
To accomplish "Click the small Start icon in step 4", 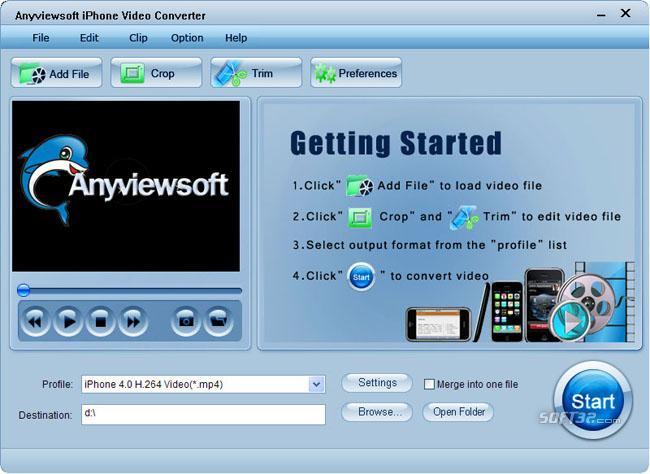I will [361, 277].
